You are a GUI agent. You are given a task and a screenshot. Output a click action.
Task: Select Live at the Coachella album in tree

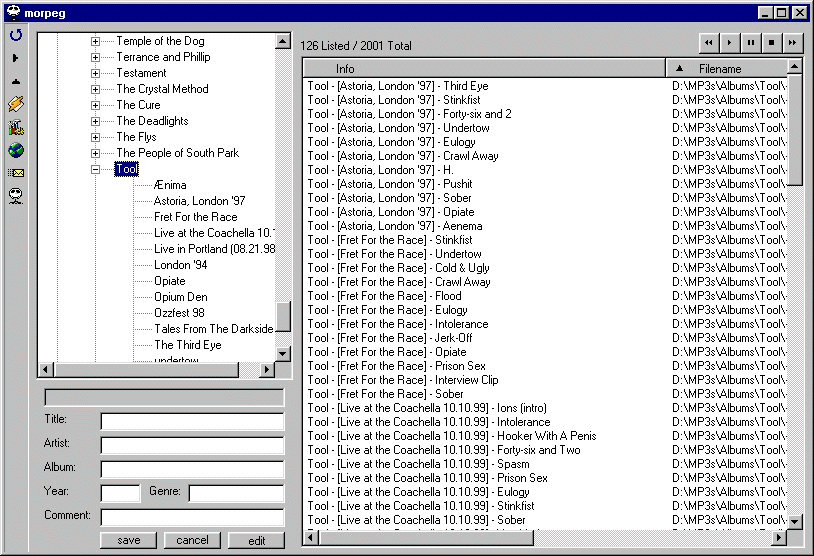point(214,233)
